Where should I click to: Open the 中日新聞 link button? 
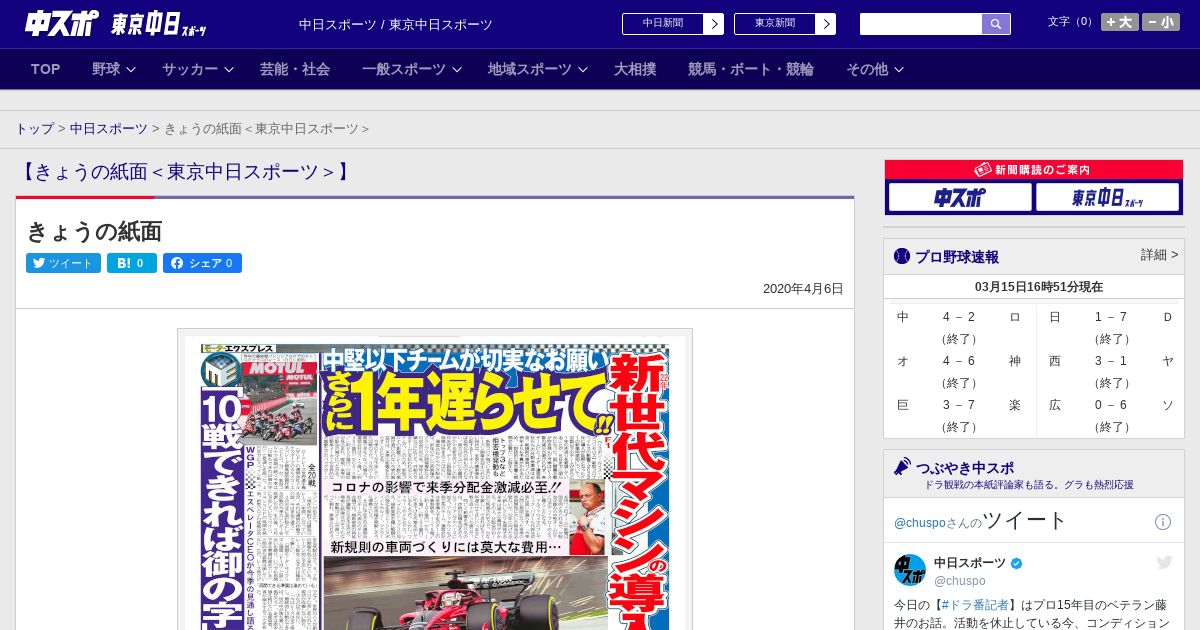point(663,24)
